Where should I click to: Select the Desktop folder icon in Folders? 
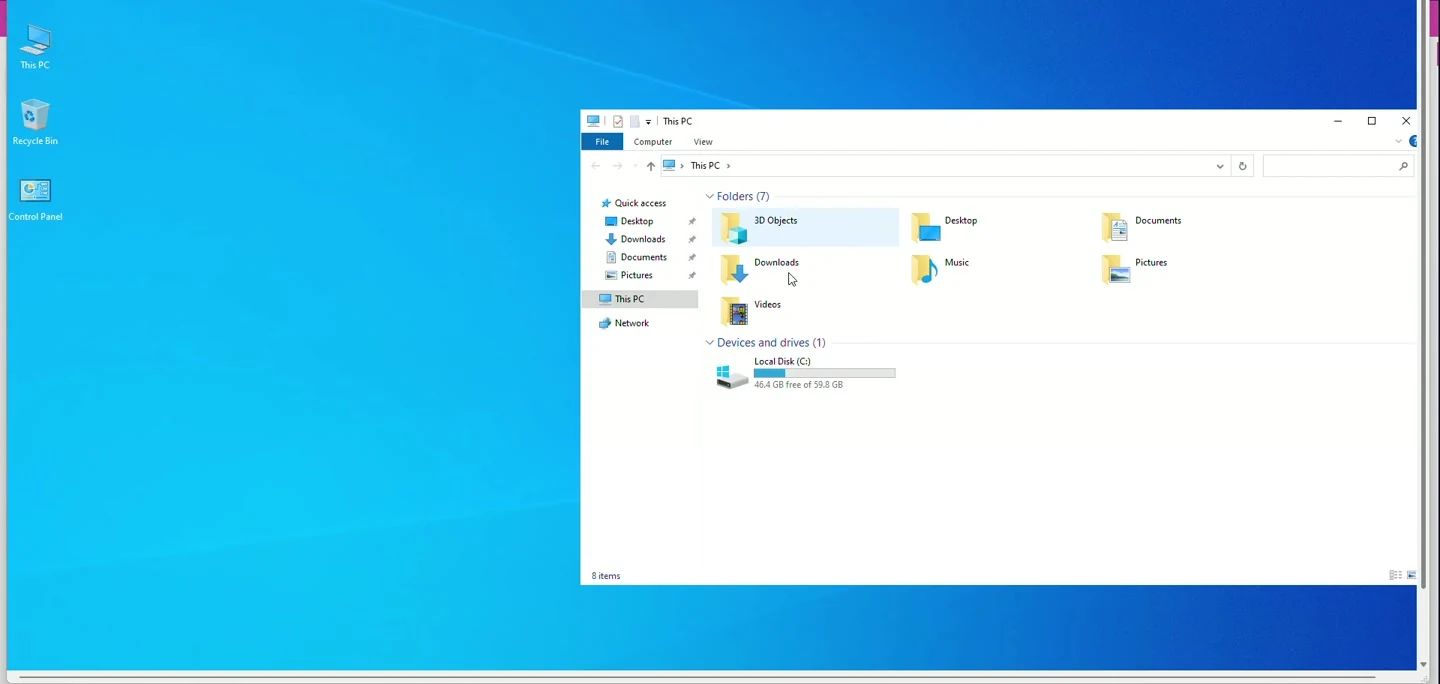(x=926, y=228)
